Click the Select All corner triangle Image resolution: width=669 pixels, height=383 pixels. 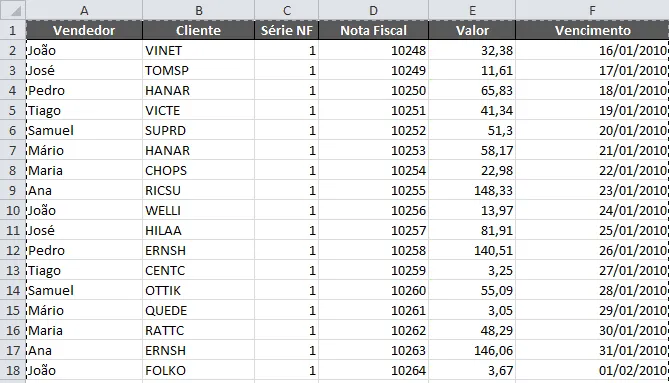[x=13, y=10]
